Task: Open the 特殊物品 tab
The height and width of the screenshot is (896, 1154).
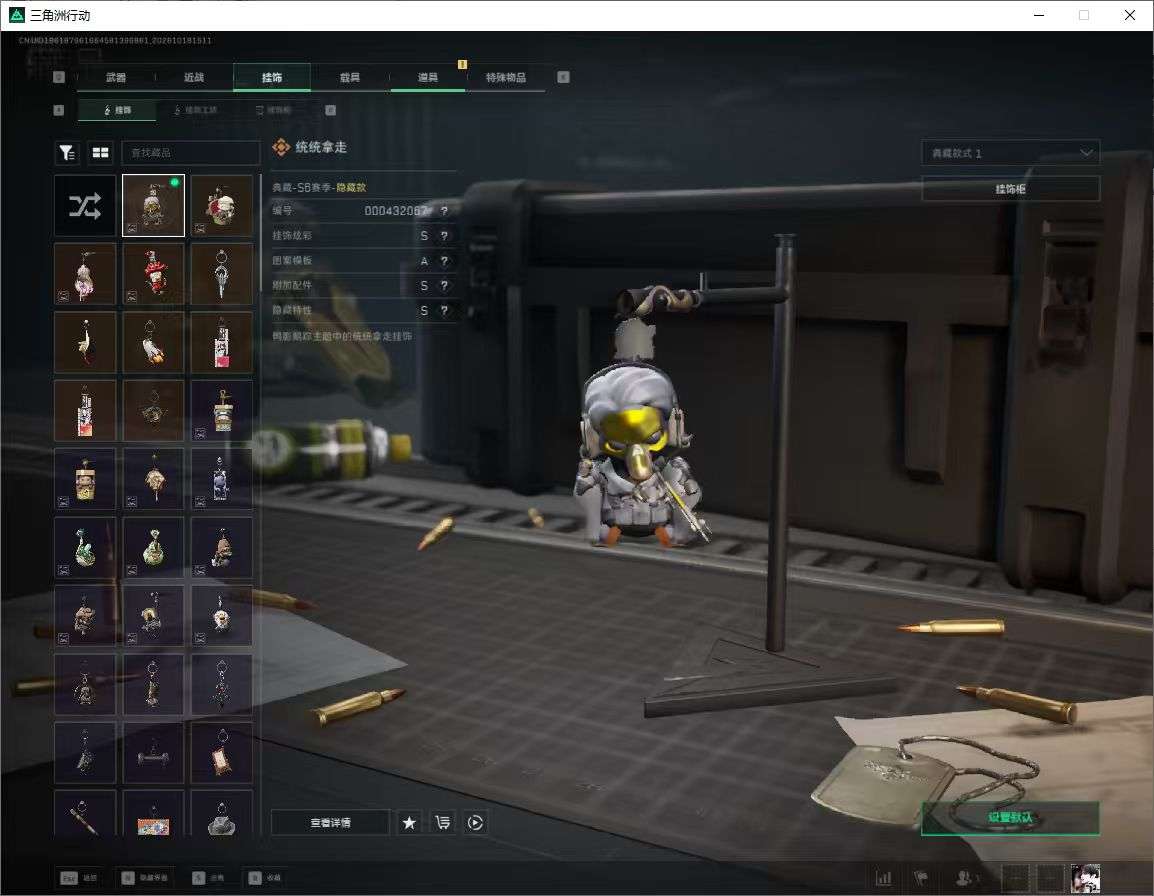Action: (506, 77)
